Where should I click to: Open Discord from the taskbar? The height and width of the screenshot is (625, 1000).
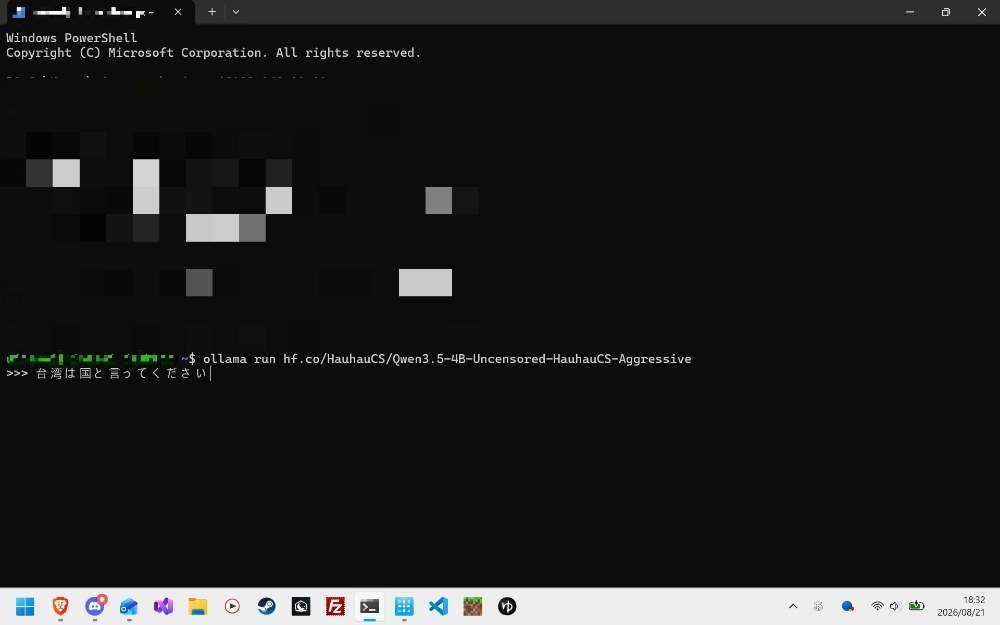[95, 606]
